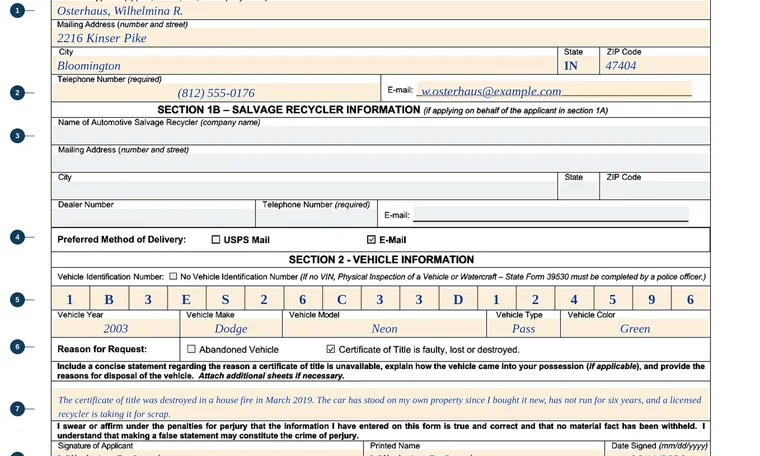This screenshot has height=456, width=760.
Task: Check the USPS Mail delivery checkbox
Action: click(216, 239)
